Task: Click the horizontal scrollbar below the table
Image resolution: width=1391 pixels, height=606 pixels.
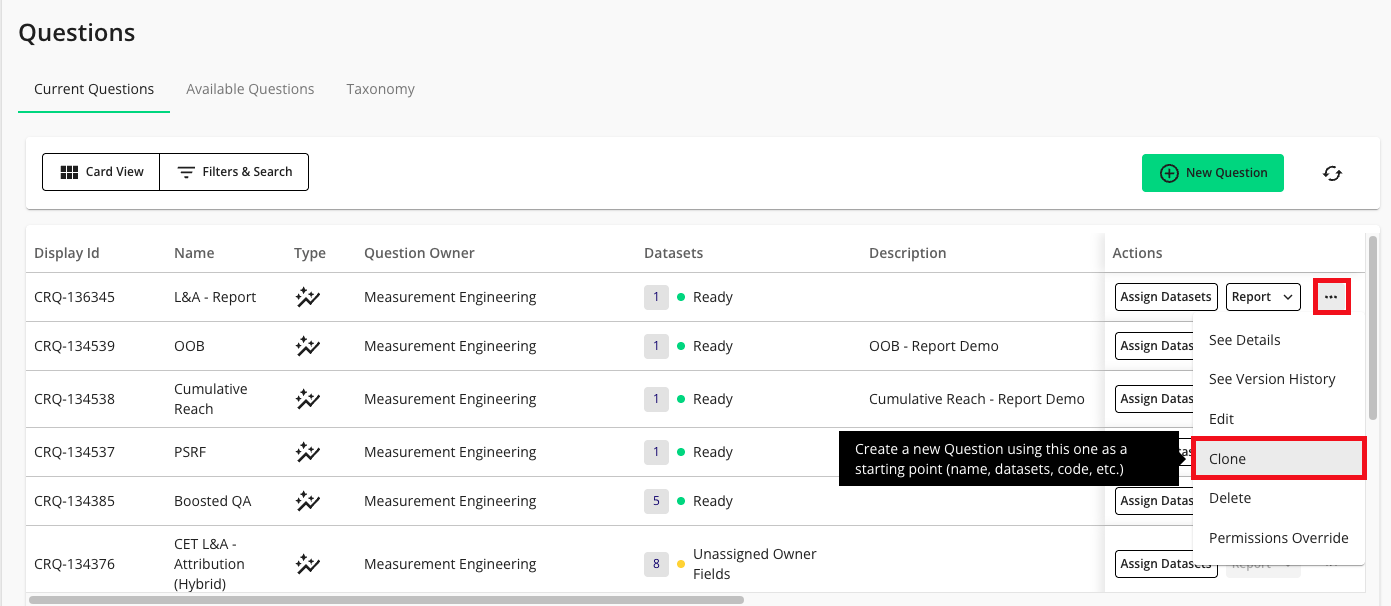Action: point(386,600)
